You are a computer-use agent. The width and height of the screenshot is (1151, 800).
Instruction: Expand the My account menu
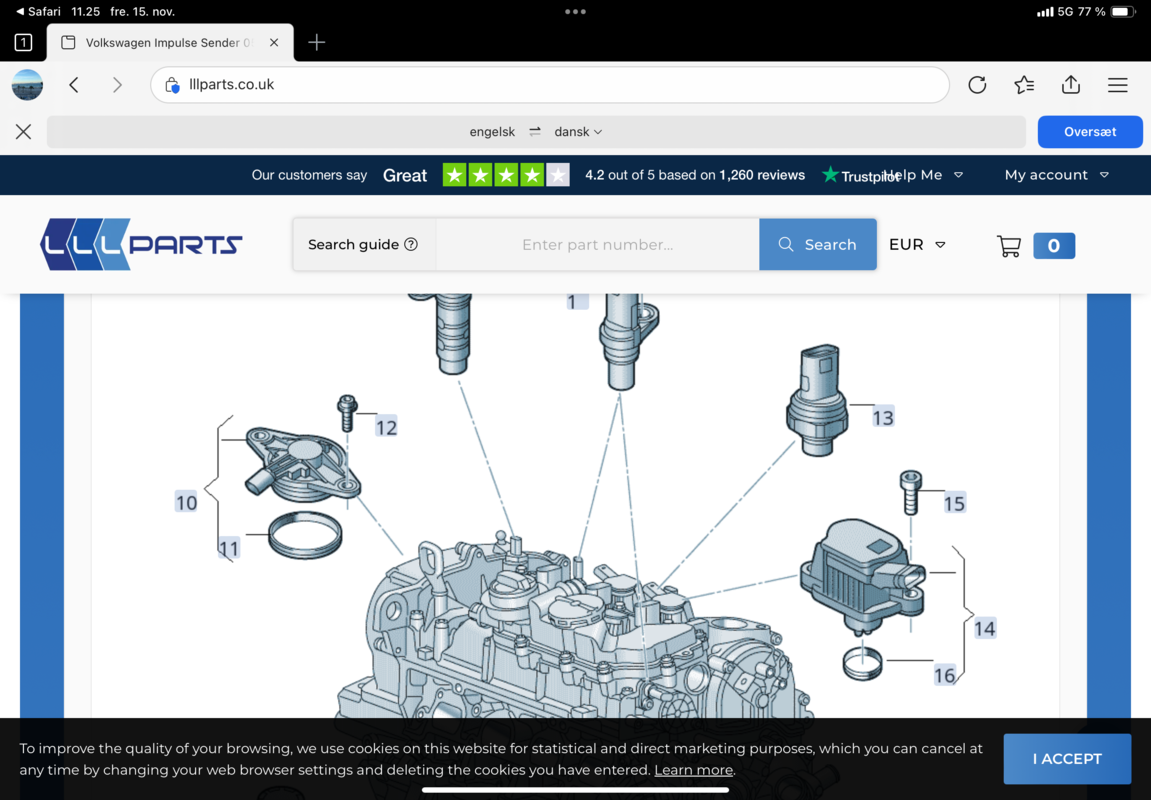click(x=1056, y=175)
